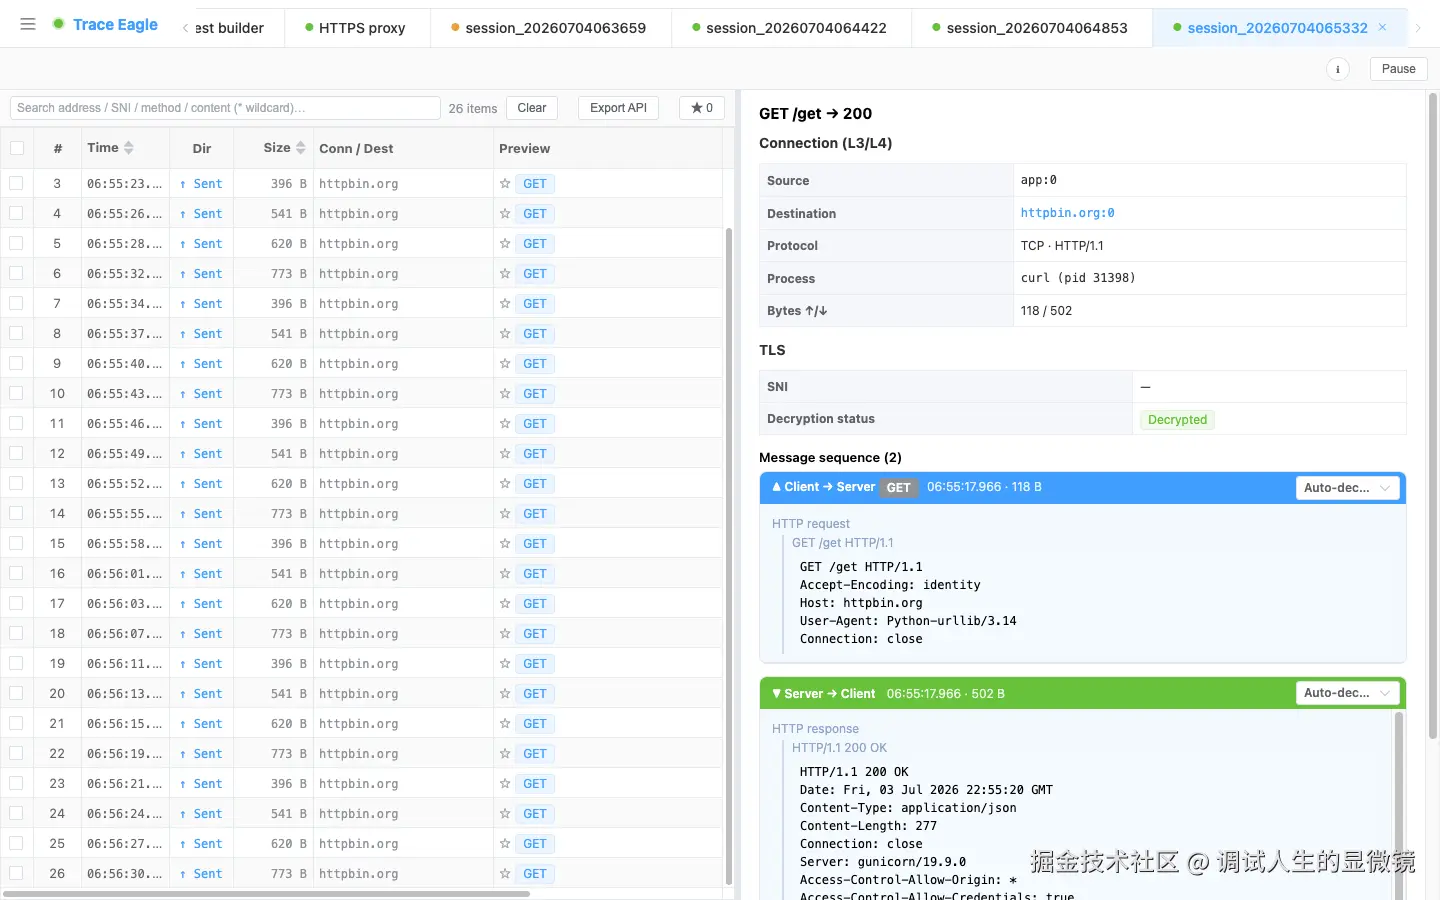
Task: Switch to the HTTPS proxy tab
Action: tap(355, 28)
